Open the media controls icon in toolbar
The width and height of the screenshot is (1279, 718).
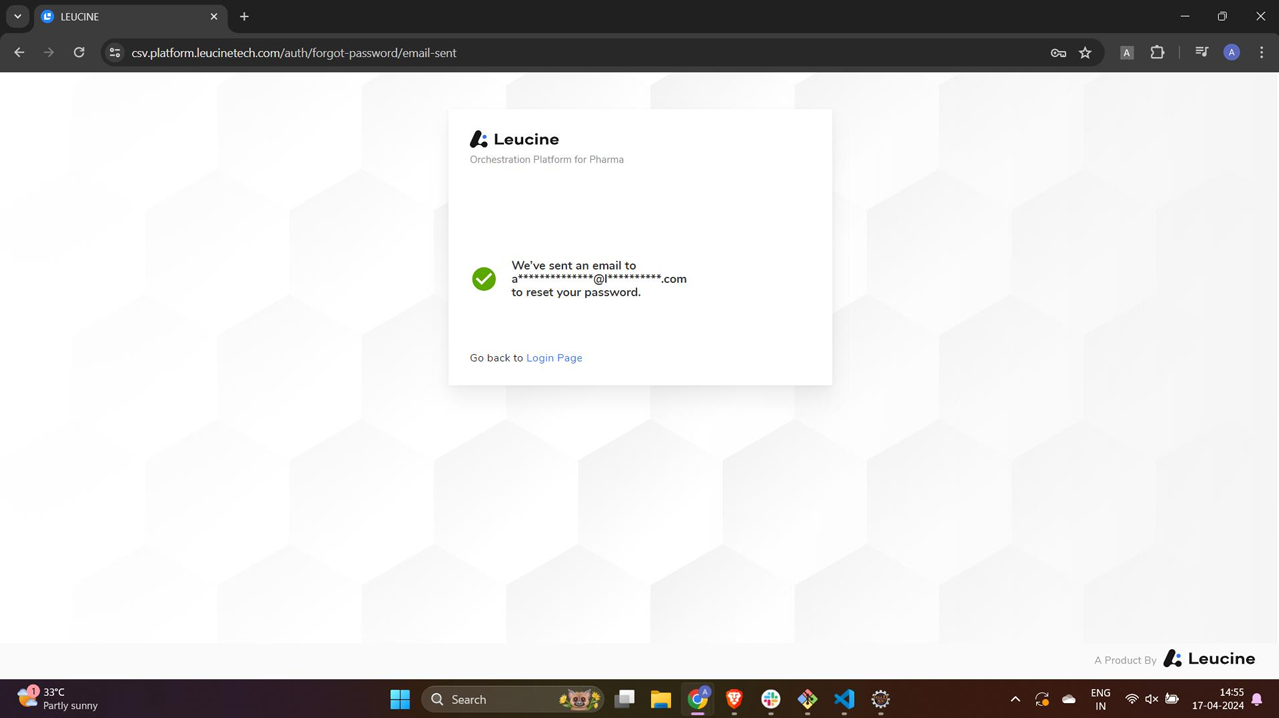1202,53
